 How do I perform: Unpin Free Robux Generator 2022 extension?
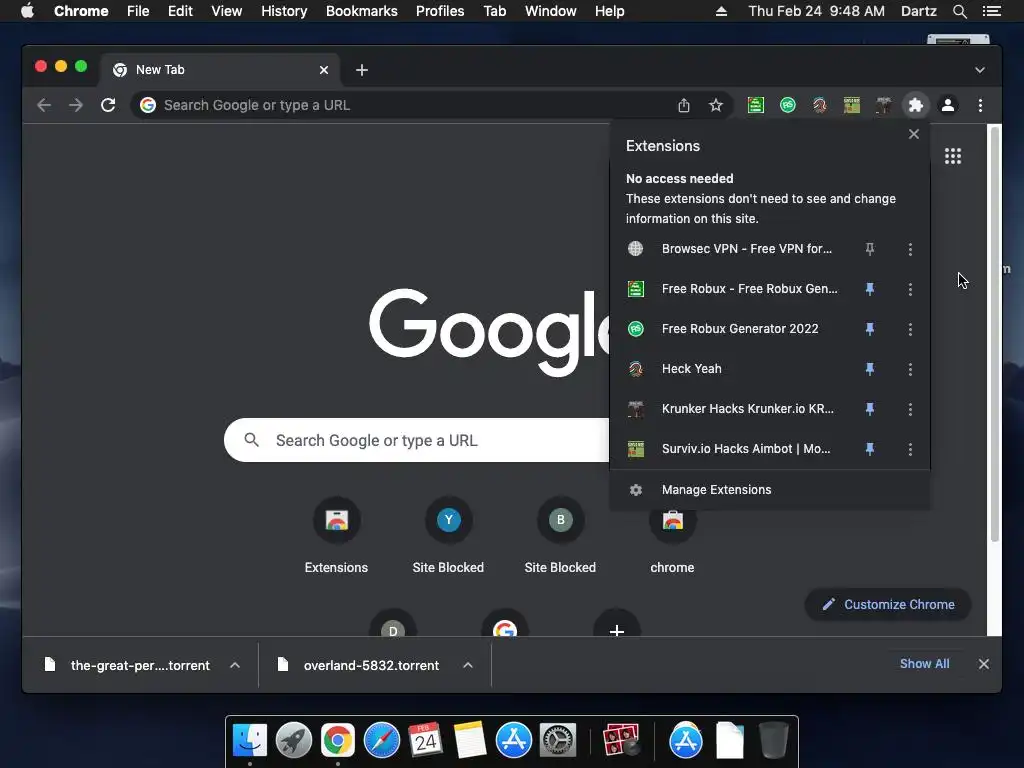click(x=869, y=329)
